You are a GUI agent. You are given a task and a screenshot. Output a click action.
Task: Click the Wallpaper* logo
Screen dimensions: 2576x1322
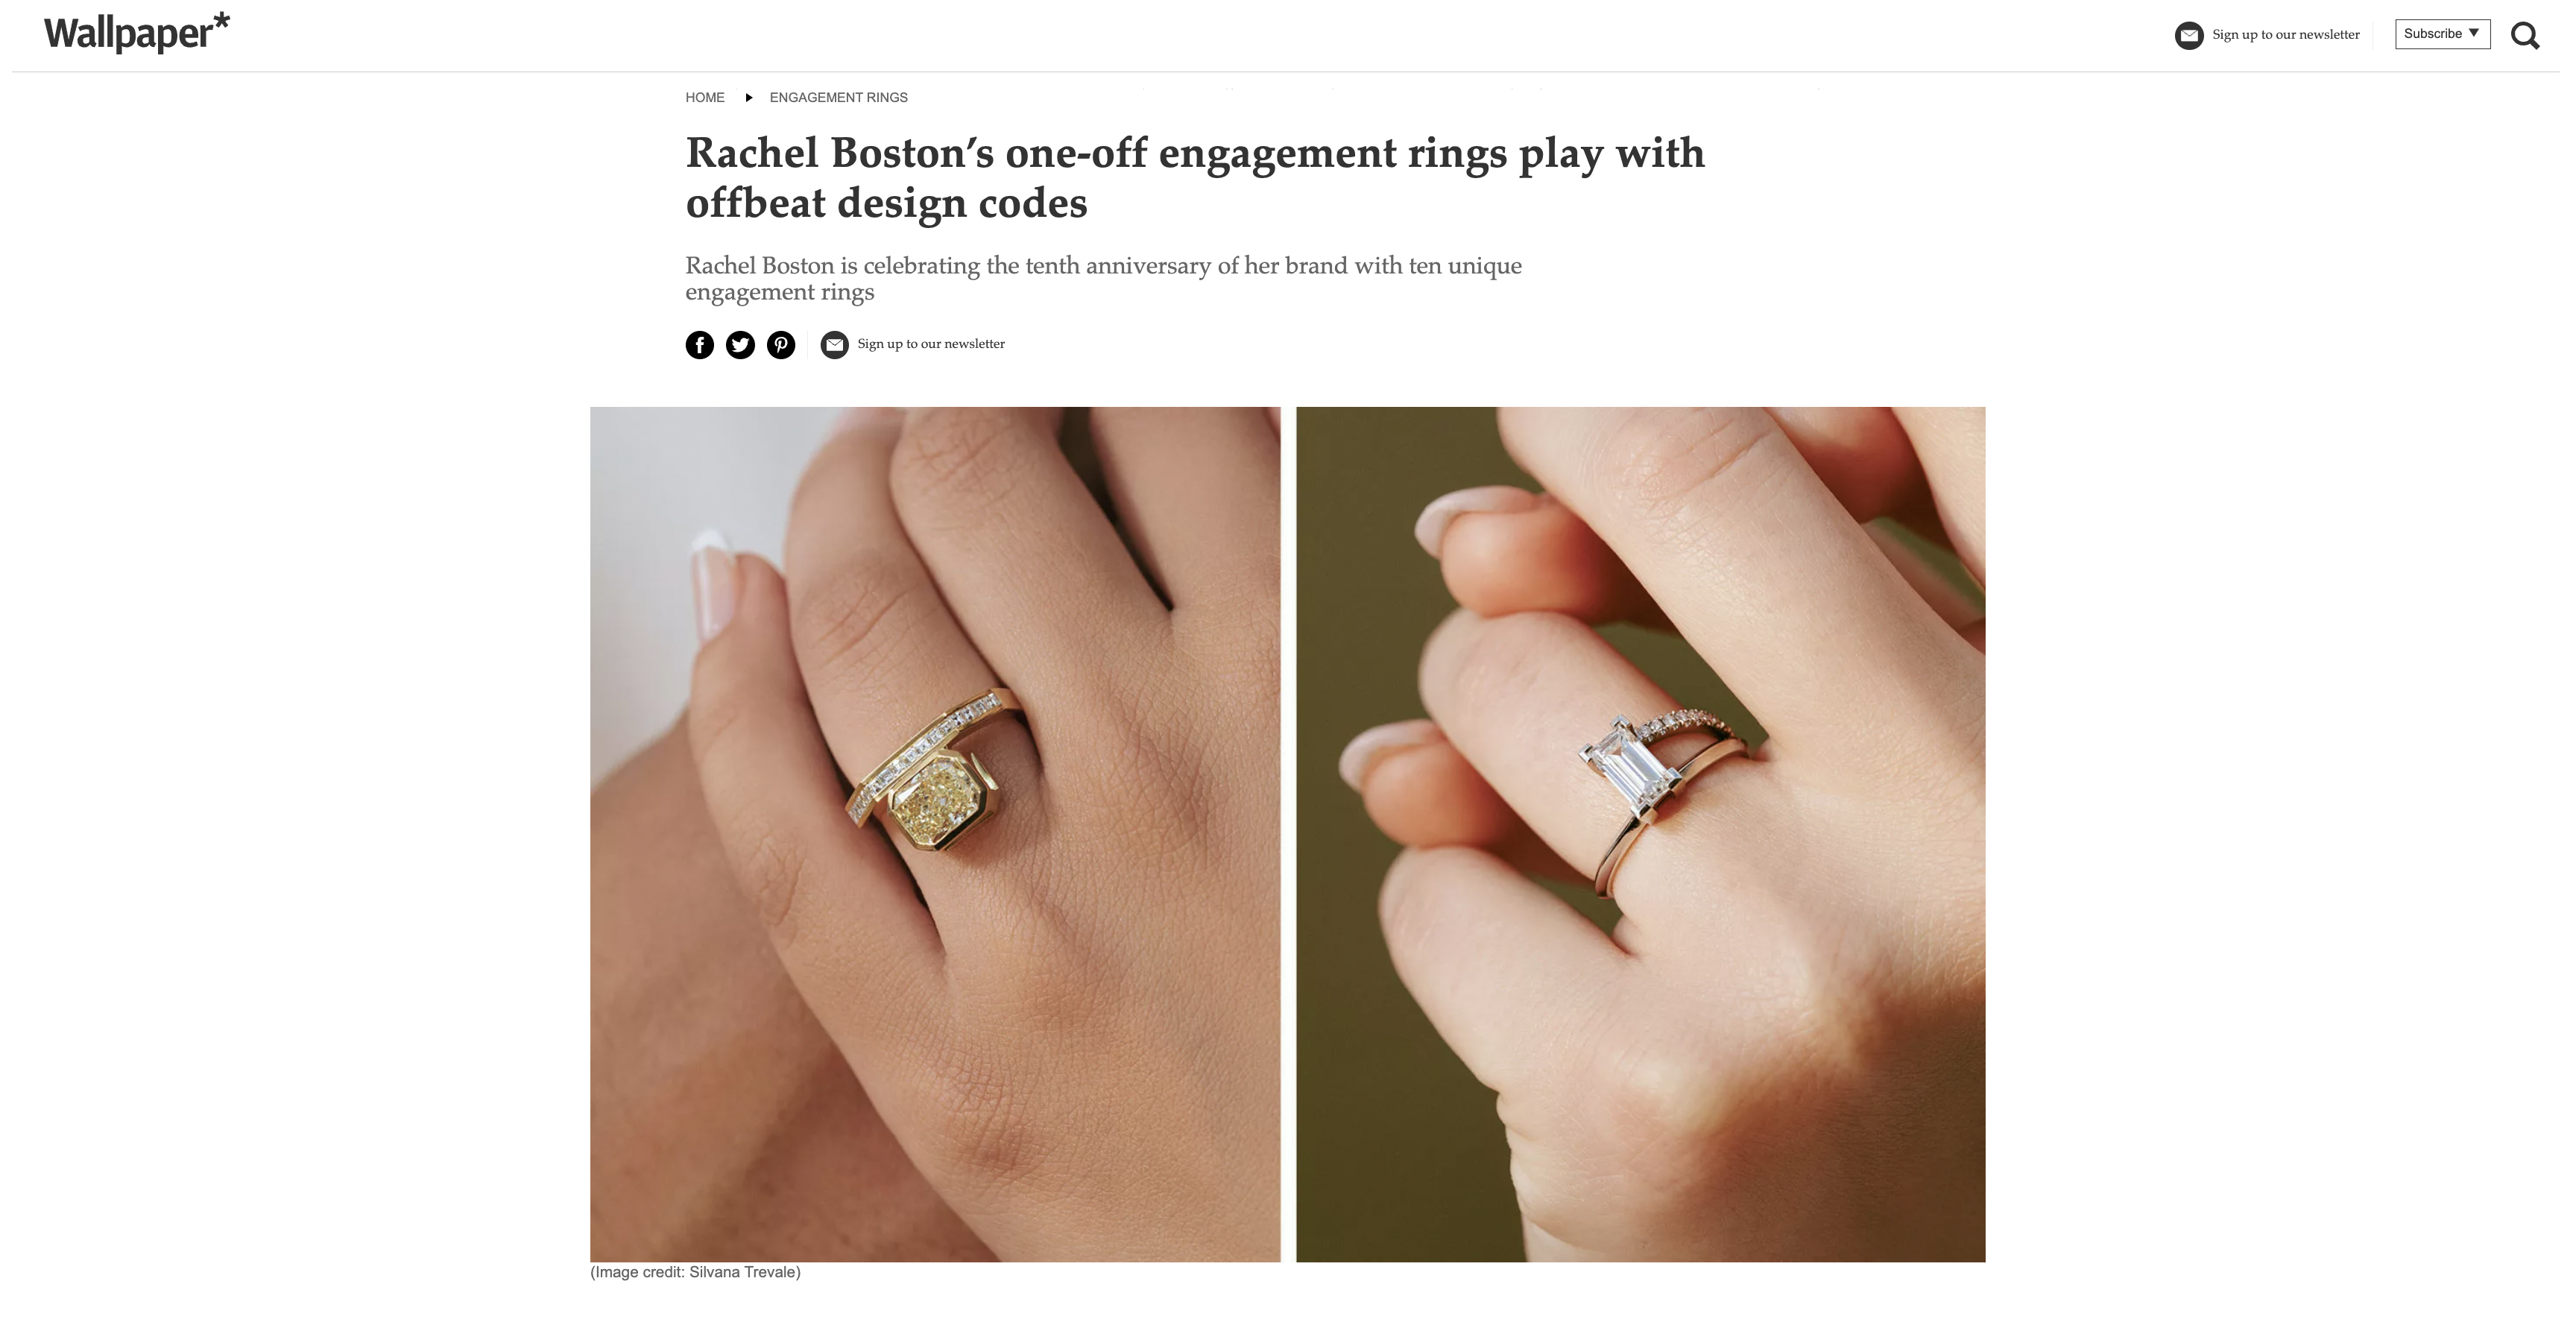tap(136, 33)
